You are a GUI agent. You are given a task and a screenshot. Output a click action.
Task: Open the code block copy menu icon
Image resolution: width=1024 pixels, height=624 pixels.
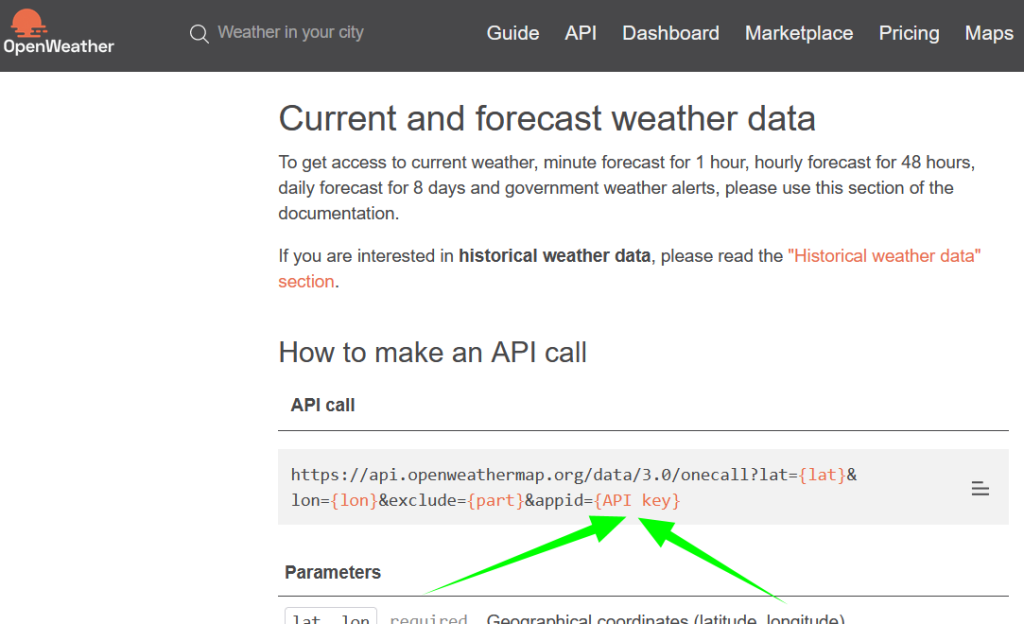pos(979,487)
